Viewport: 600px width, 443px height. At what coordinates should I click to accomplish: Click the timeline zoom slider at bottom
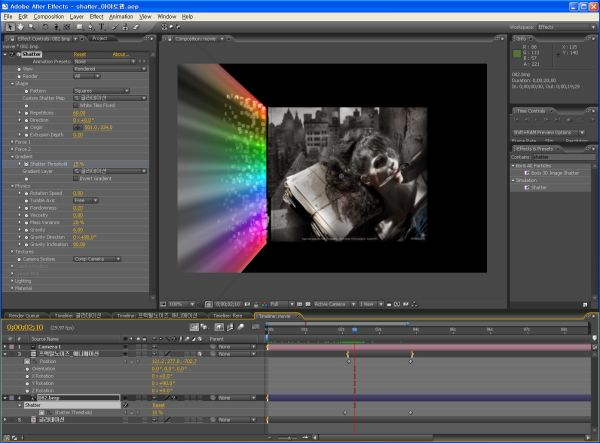292,437
